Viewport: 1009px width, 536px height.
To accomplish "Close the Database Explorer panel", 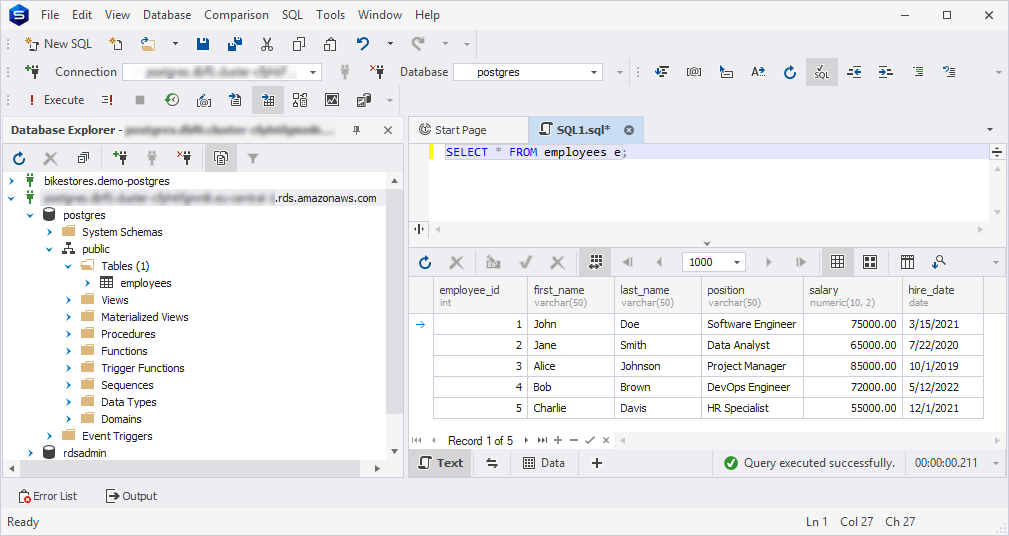I will coord(388,130).
